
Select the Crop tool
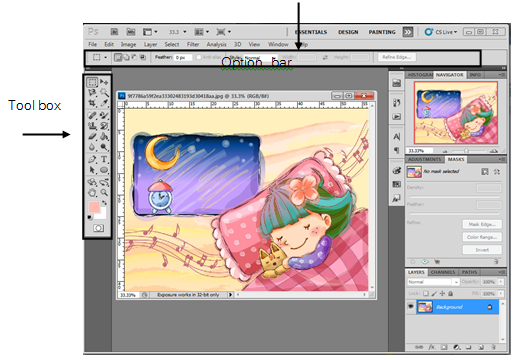pos(92,103)
